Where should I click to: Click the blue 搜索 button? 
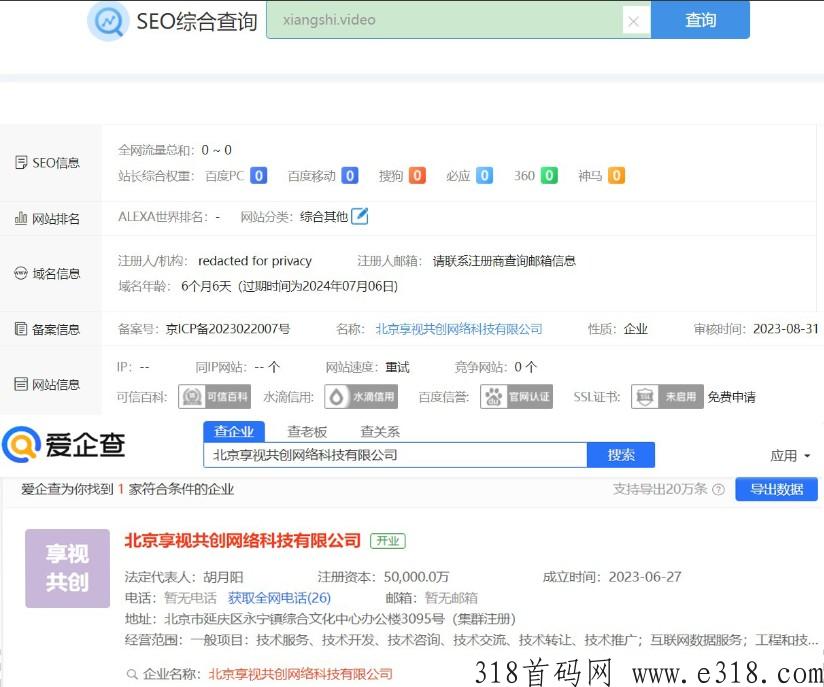coord(621,455)
